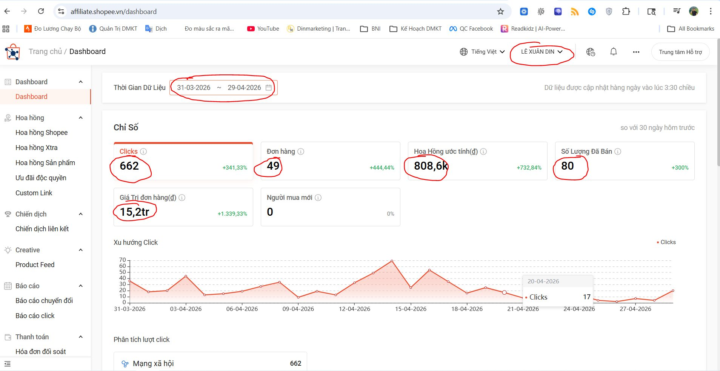This screenshot has height=371, width=720.
Task: Click the browser back arrow
Action: [7, 11]
